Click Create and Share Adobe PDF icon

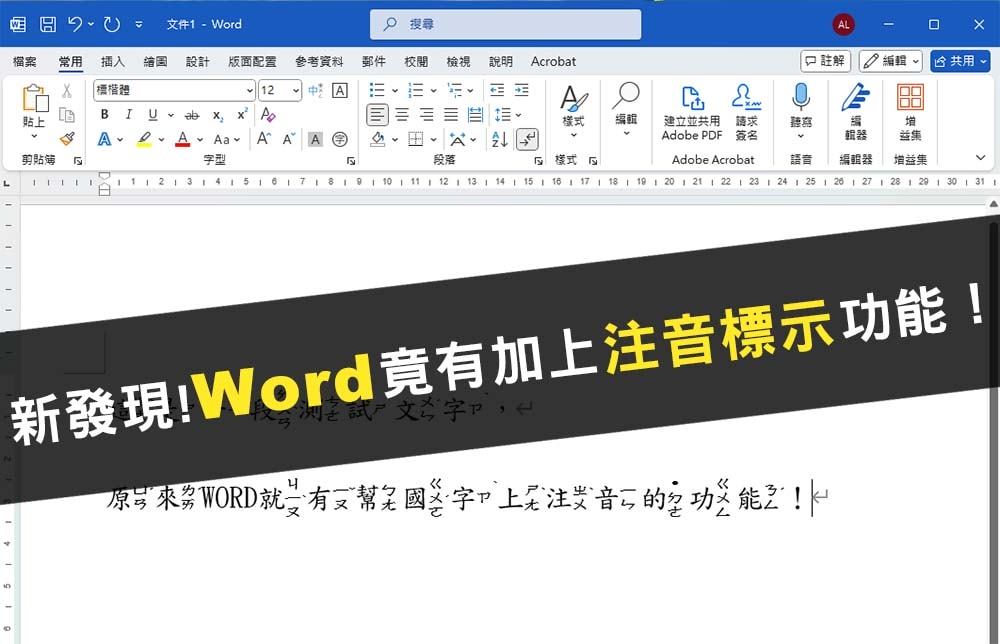(693, 98)
